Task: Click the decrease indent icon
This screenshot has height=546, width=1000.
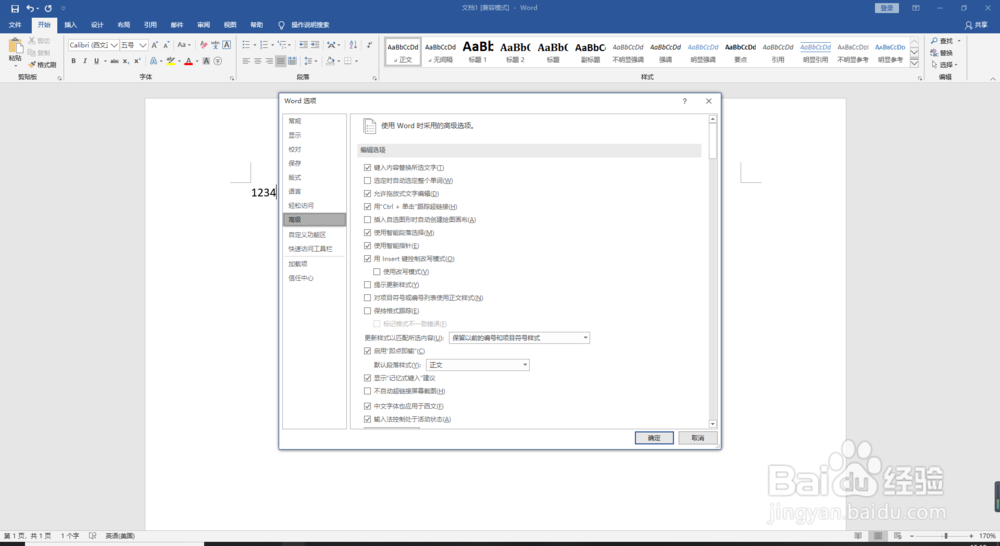Action: (303, 45)
